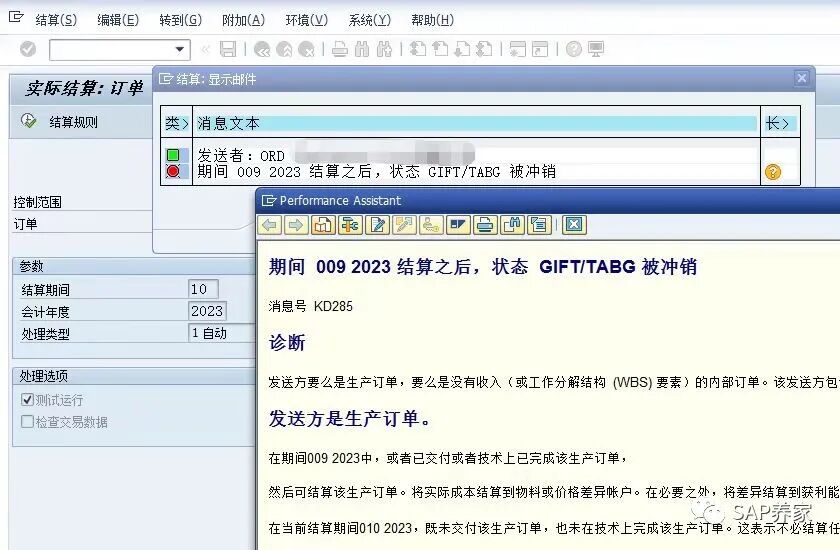Viewport: 840px width, 550px height.
Task: Close the 结算:显示邮件 dialog
Action: [801, 78]
